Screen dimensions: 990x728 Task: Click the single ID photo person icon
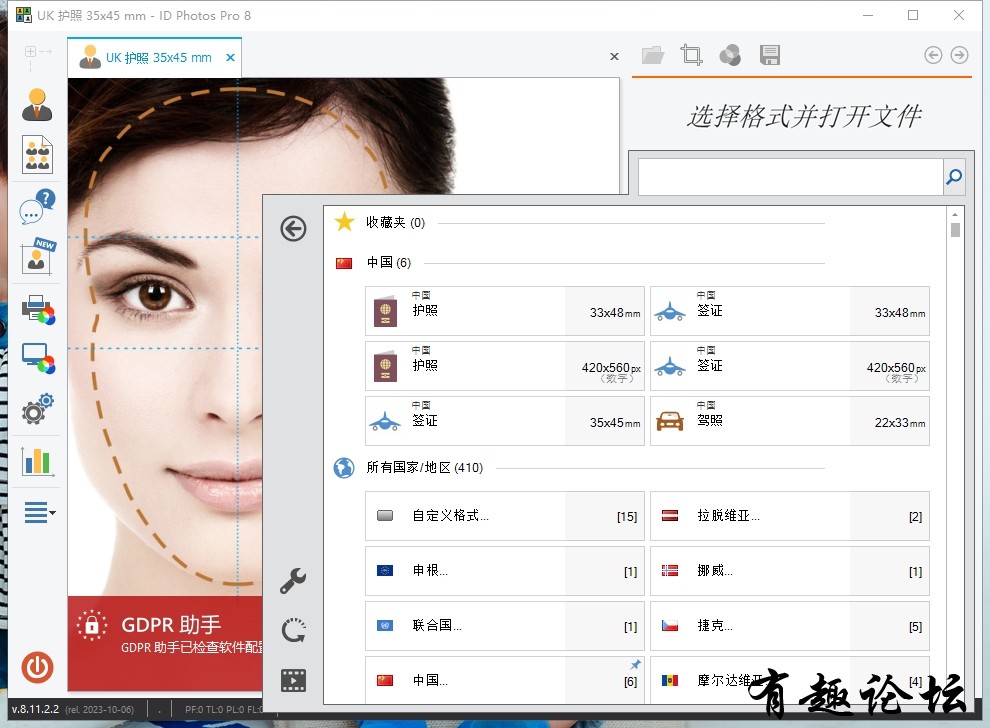click(37, 105)
